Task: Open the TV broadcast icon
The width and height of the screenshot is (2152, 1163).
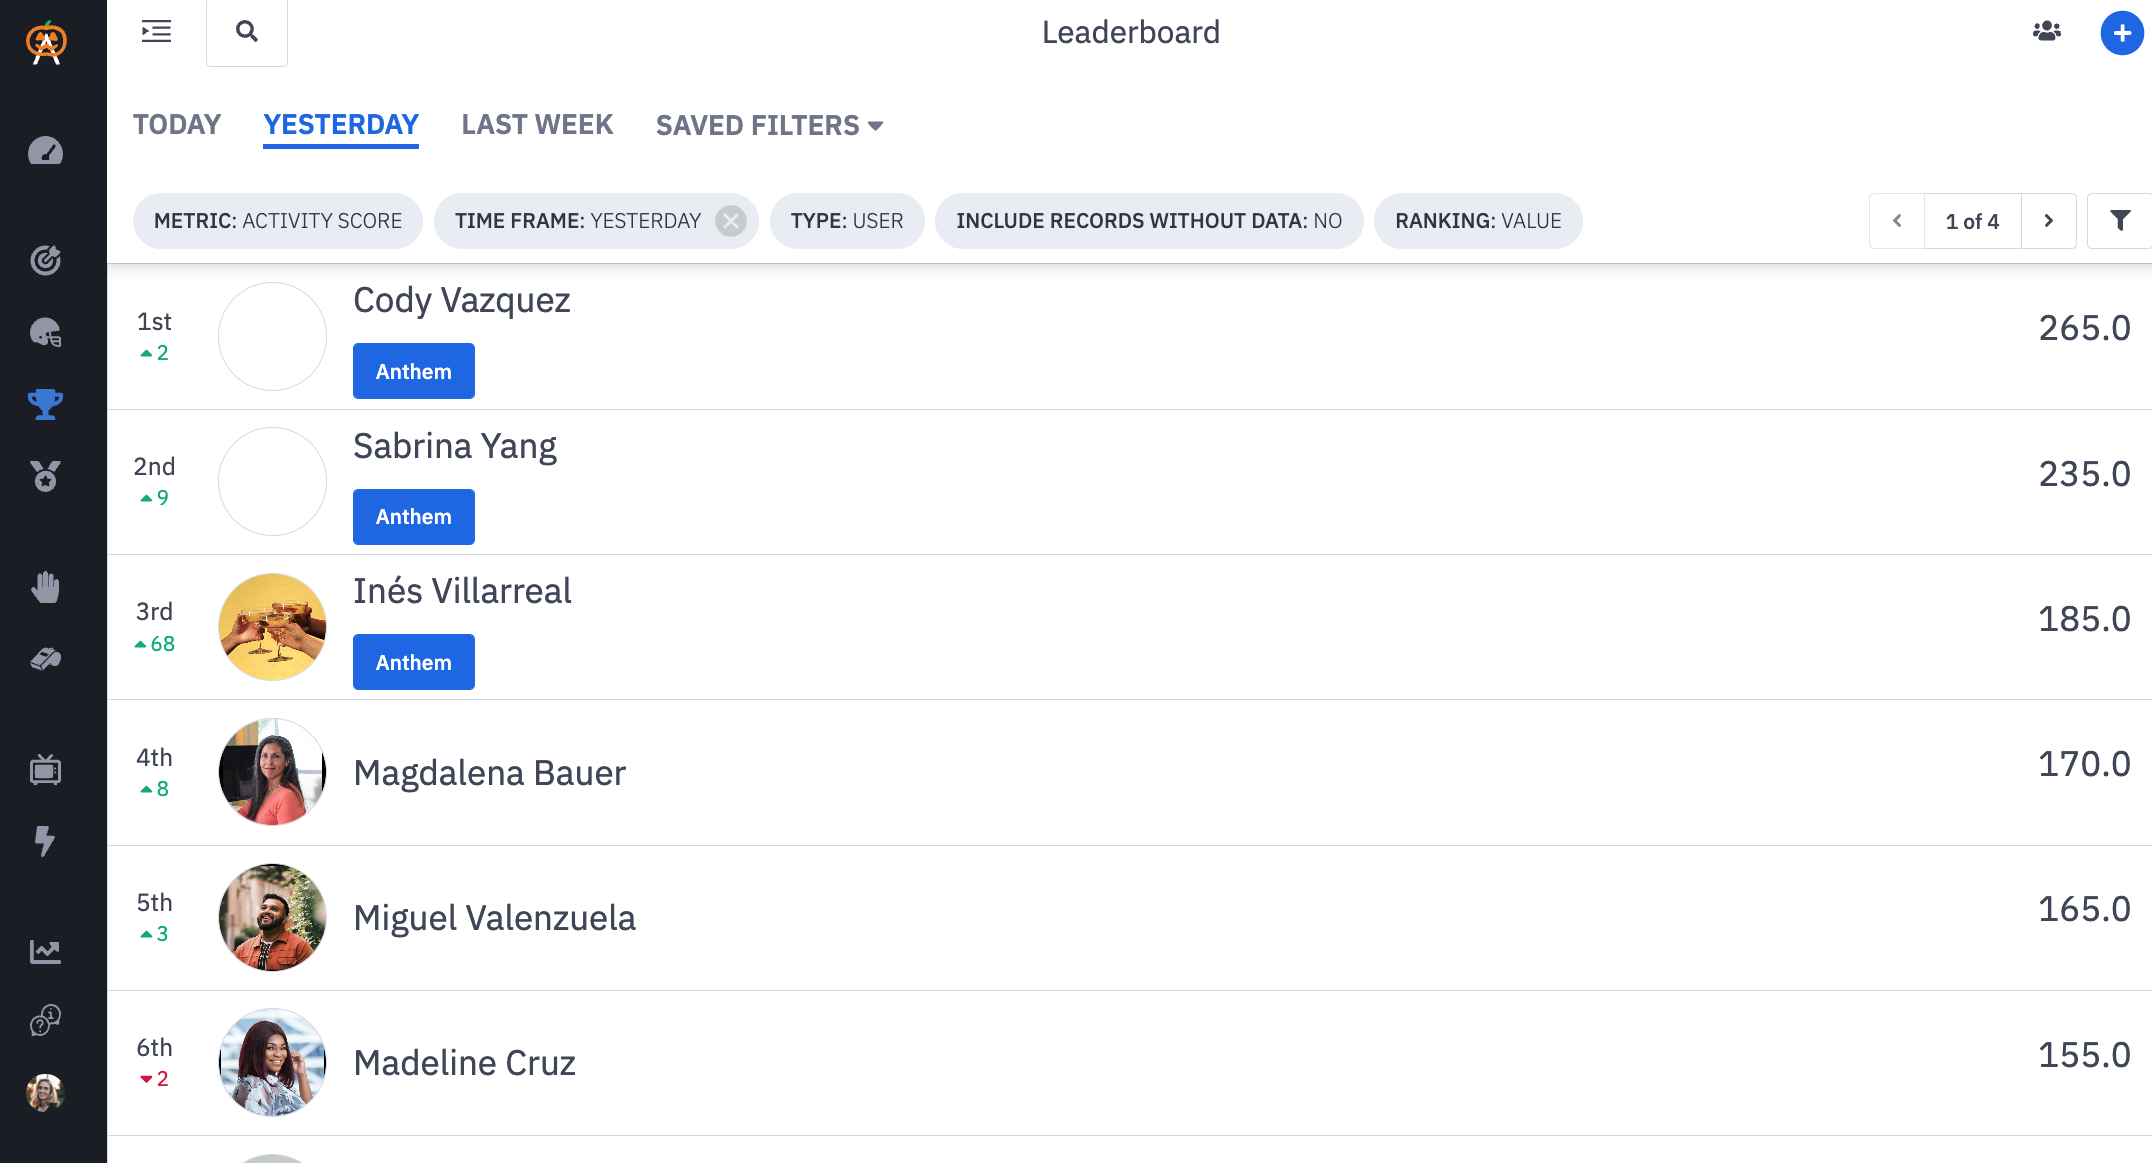Action: click(x=45, y=770)
